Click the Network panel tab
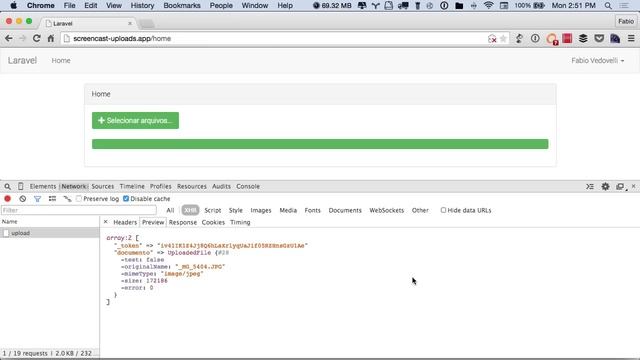Image resolution: width=640 pixels, height=360 pixels. [x=74, y=186]
